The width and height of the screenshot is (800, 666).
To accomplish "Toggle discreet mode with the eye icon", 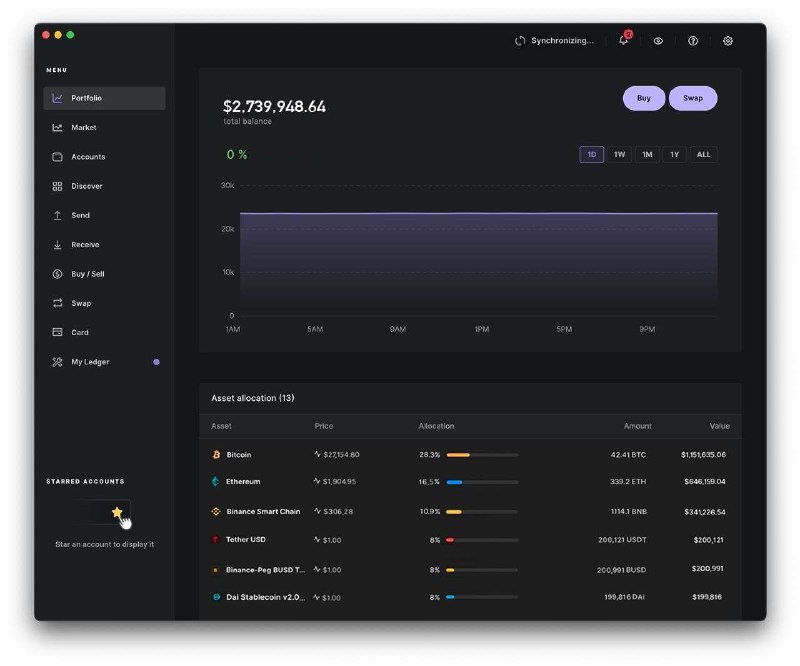I will [x=658, y=41].
